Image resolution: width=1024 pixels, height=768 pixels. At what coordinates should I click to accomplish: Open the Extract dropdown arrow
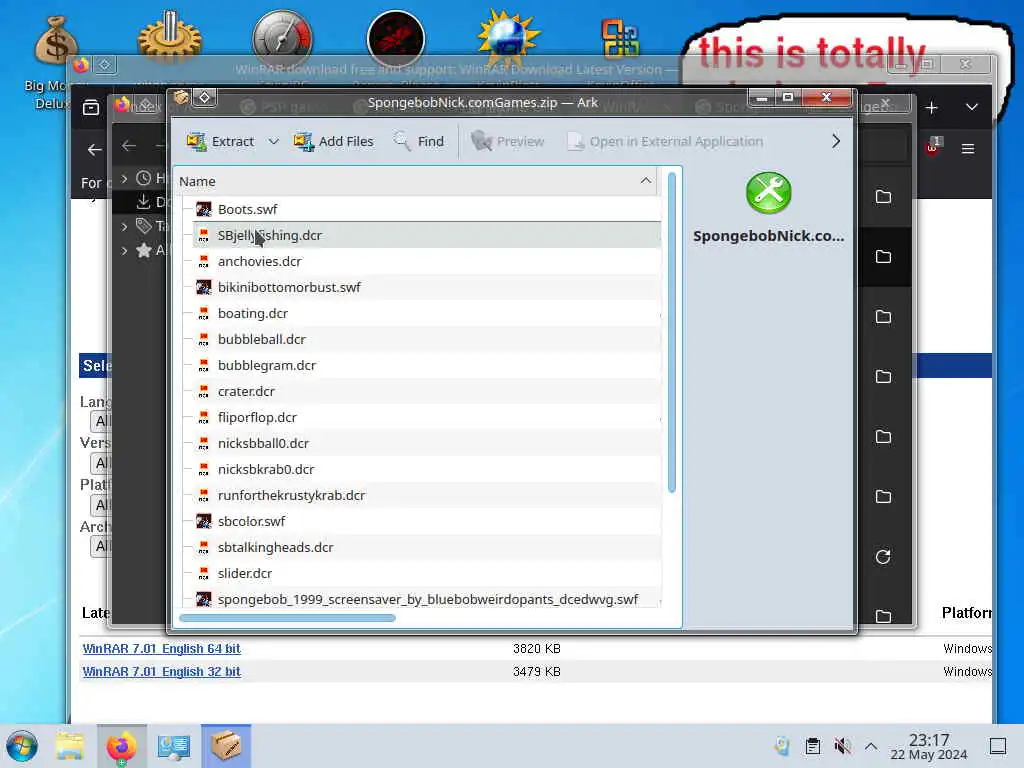pyautogui.click(x=274, y=141)
